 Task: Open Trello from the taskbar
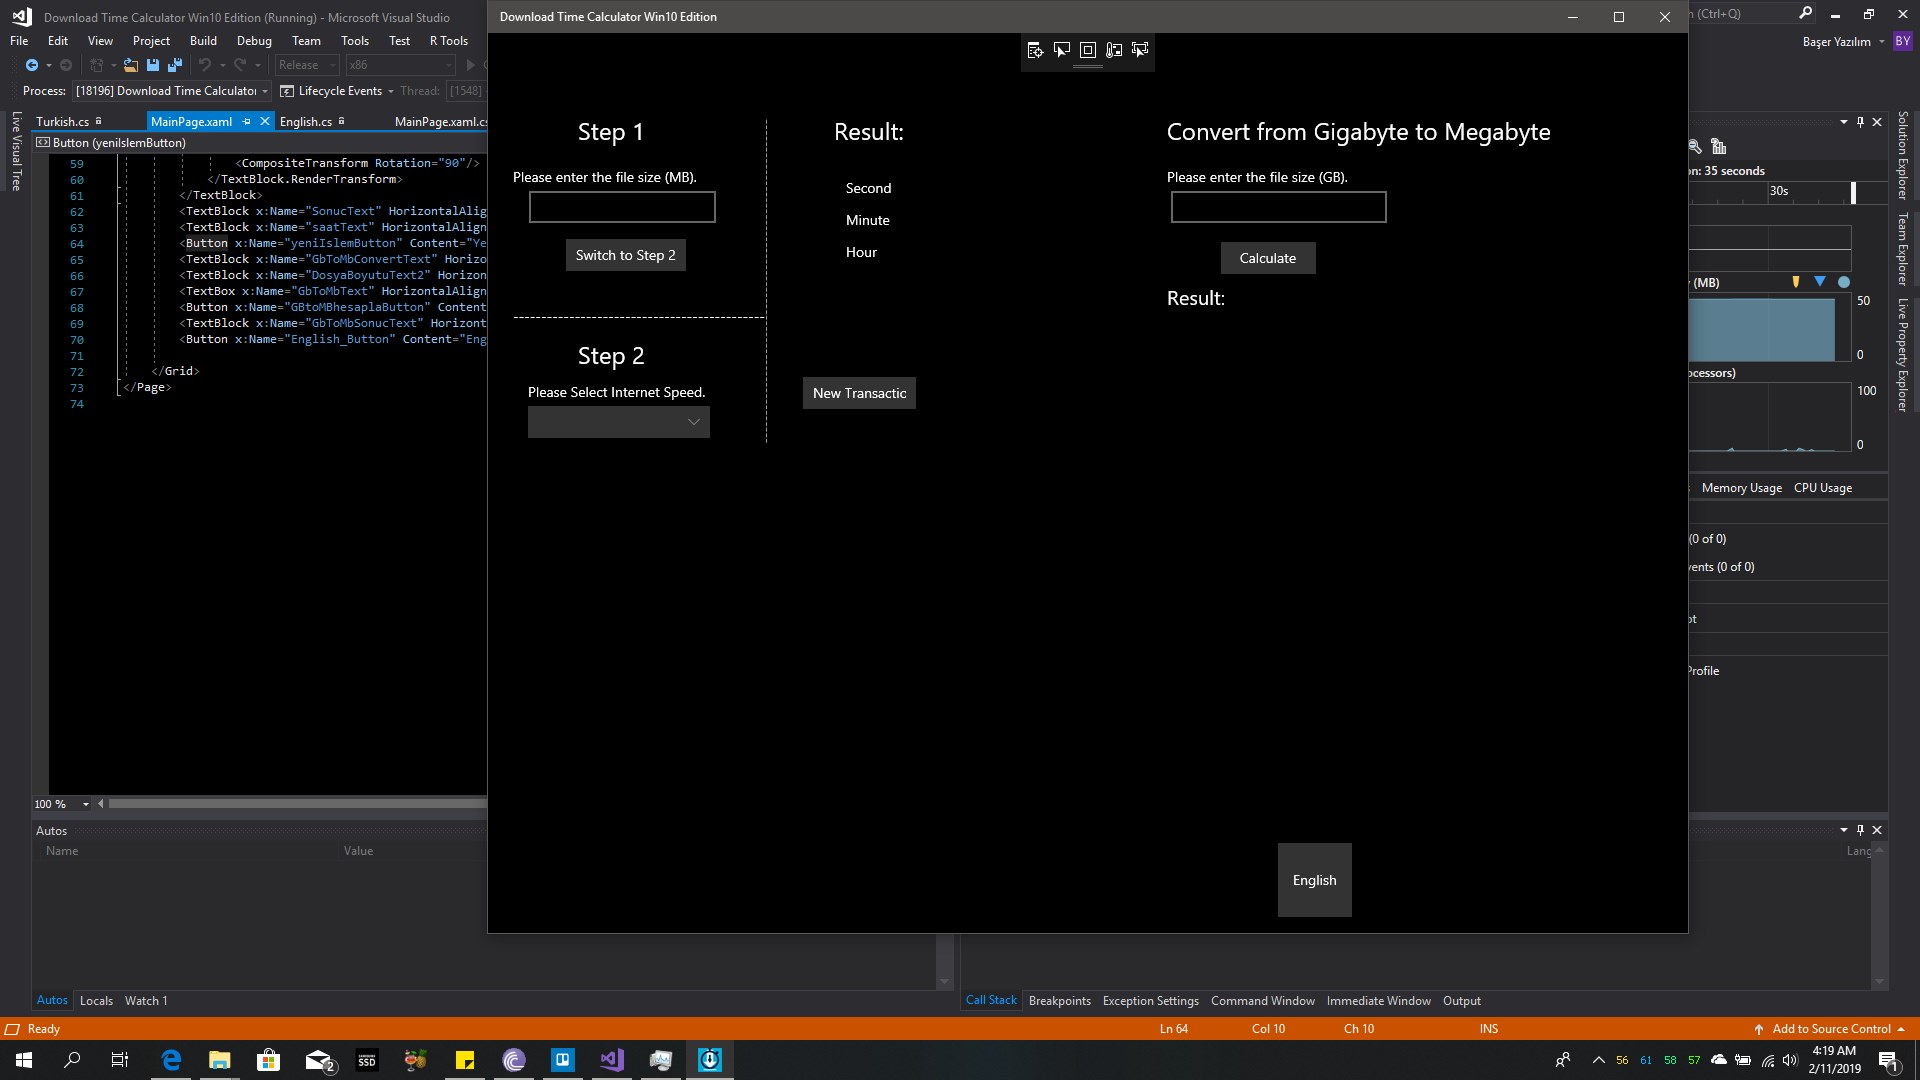pos(563,1060)
